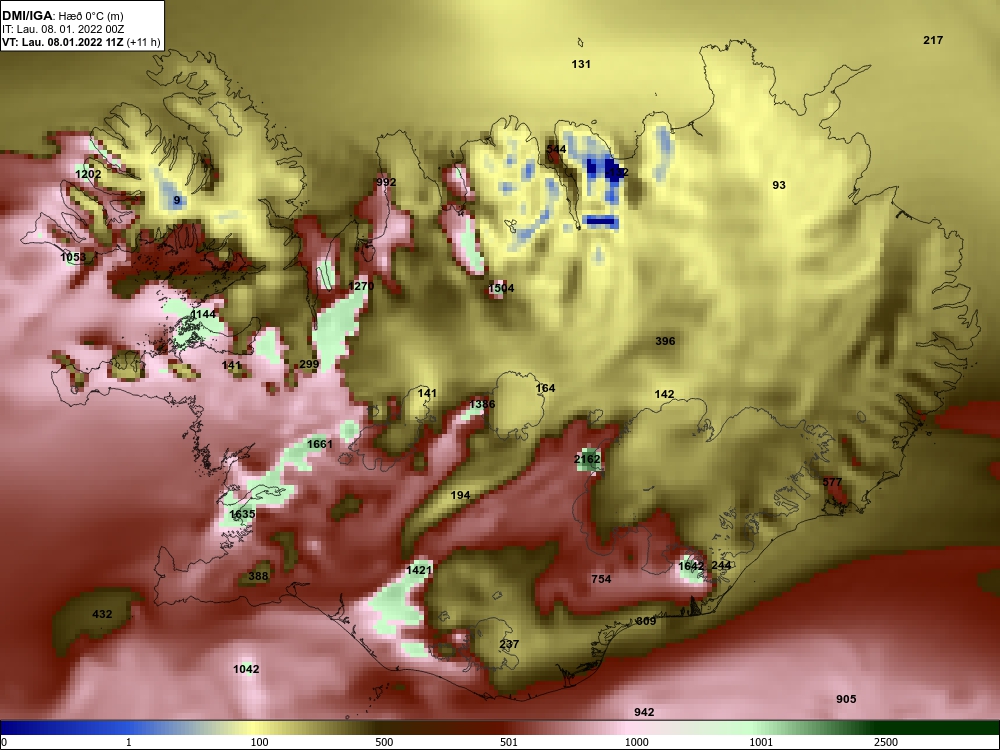The height and width of the screenshot is (750, 1000).
Task: Pick the 388 height value on the map
Action: tap(258, 576)
